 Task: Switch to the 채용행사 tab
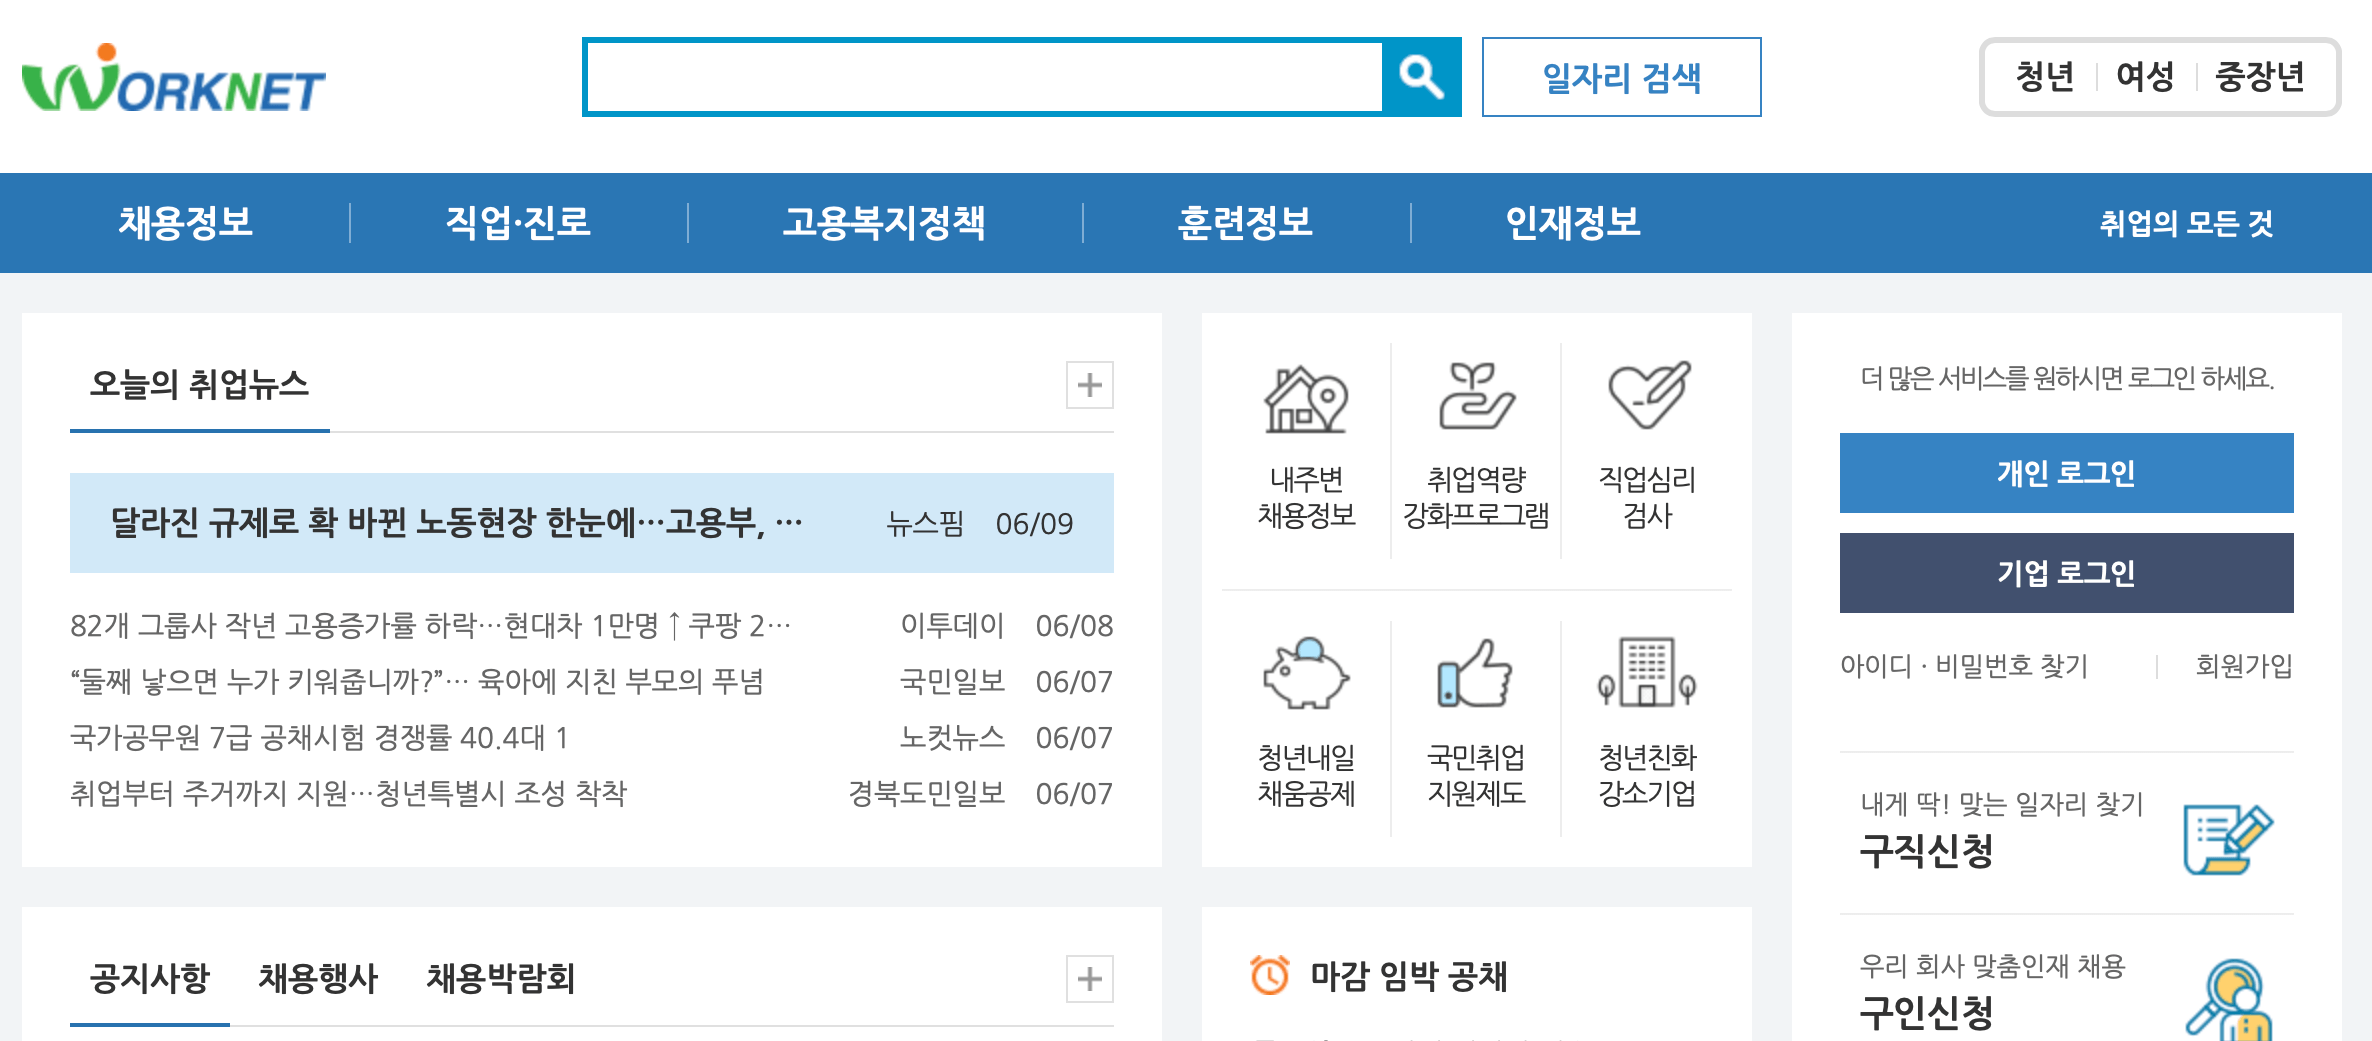318,978
